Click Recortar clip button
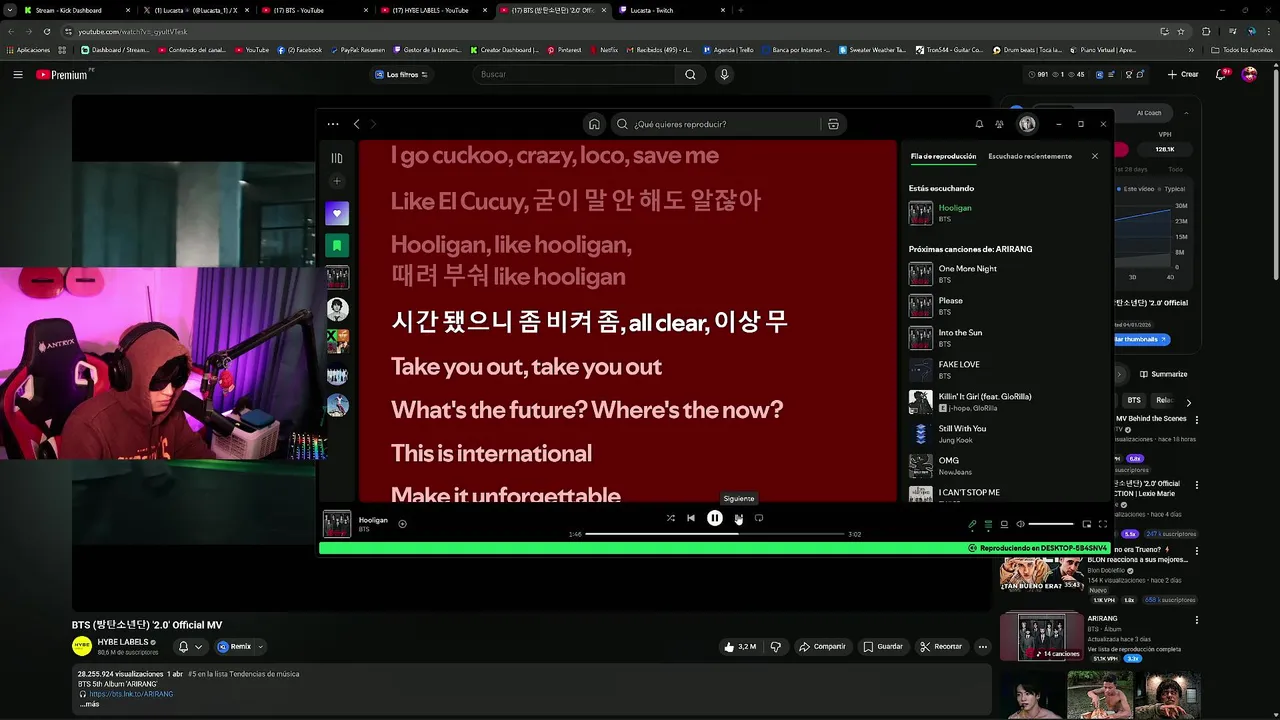The image size is (1280, 720). (x=941, y=646)
